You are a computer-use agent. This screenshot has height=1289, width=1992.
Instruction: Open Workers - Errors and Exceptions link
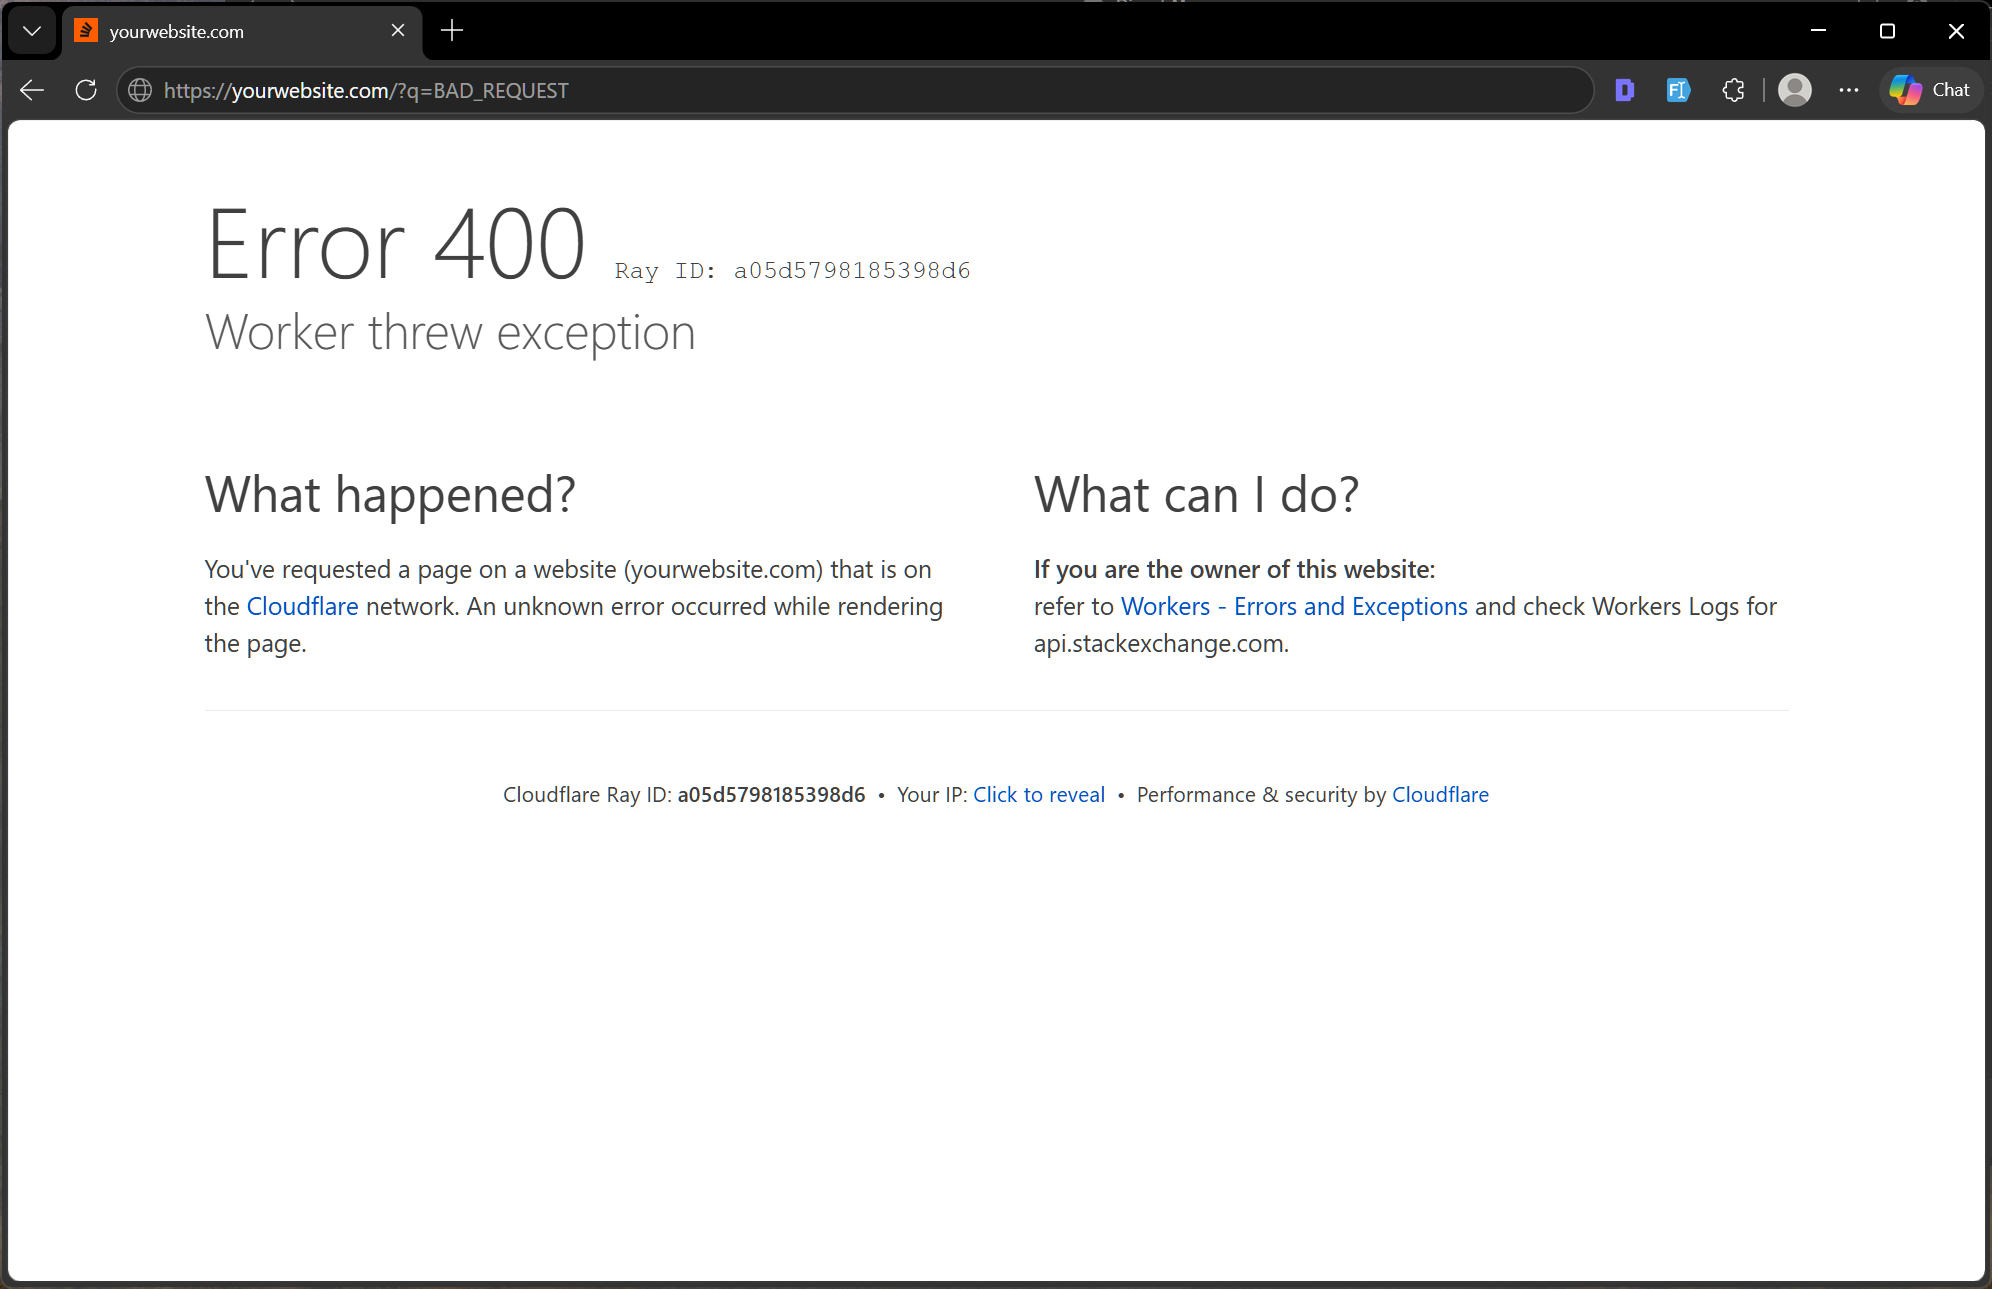pyautogui.click(x=1294, y=606)
